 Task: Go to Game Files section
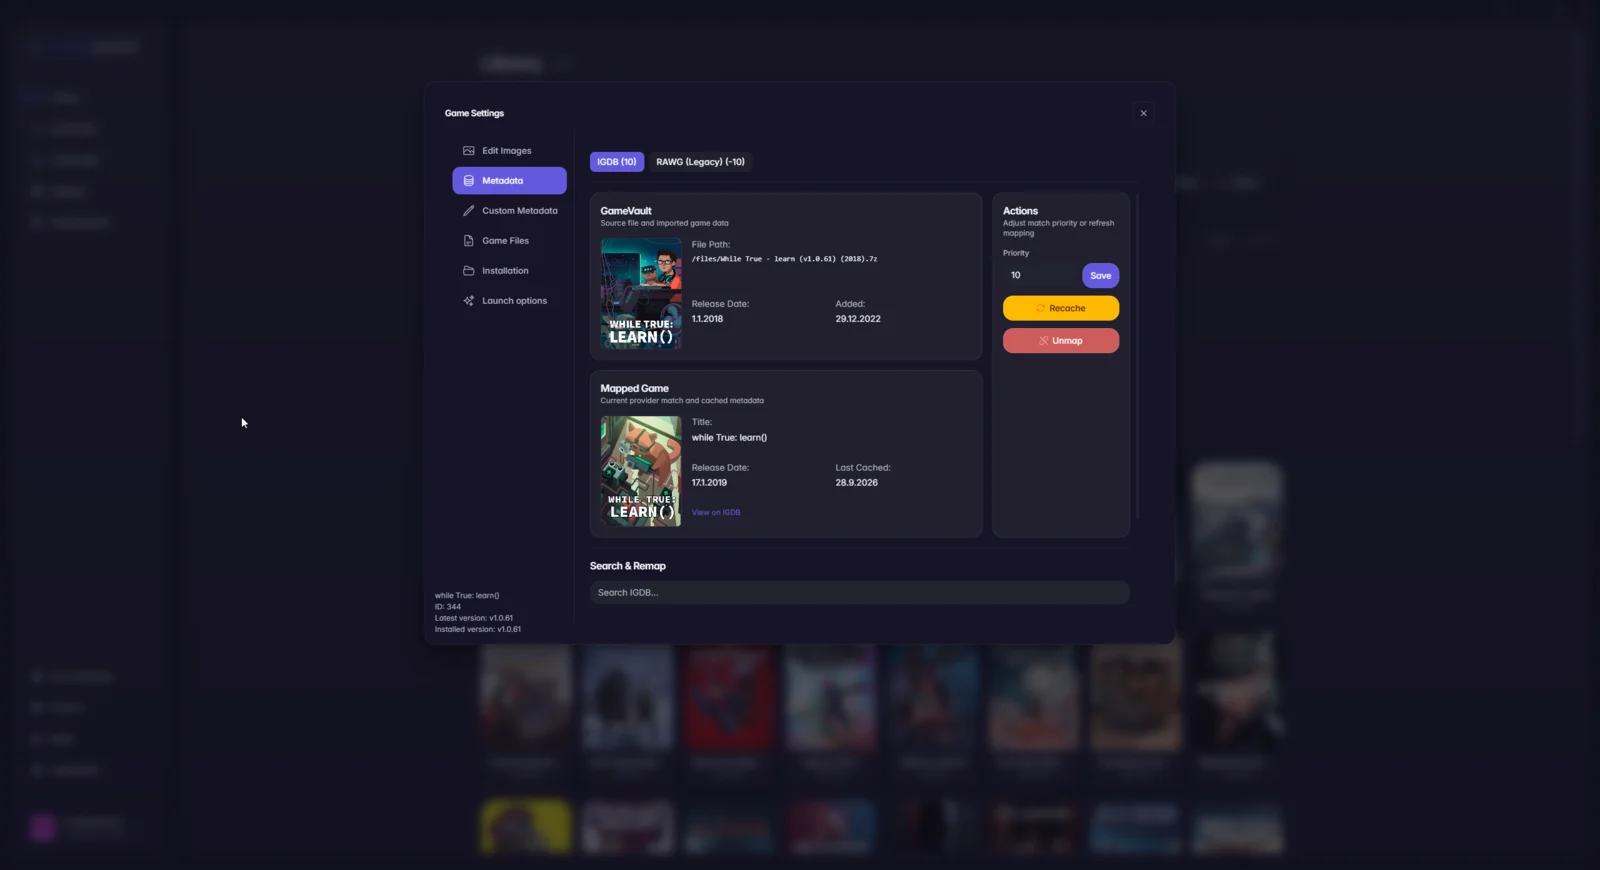509,241
